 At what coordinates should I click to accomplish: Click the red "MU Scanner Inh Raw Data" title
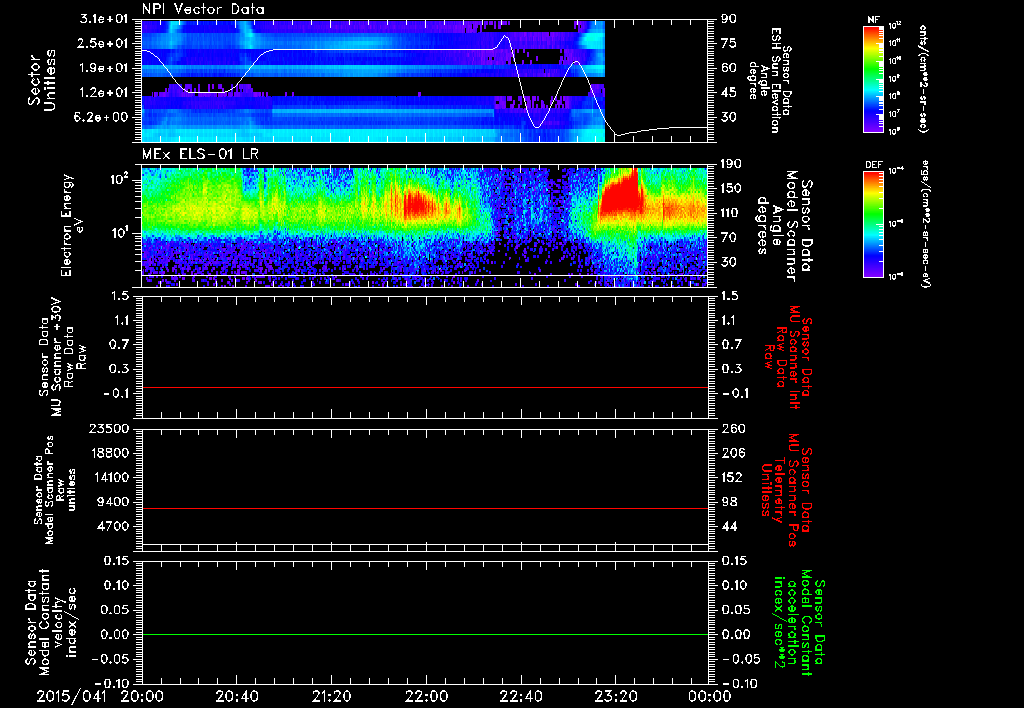point(789,357)
